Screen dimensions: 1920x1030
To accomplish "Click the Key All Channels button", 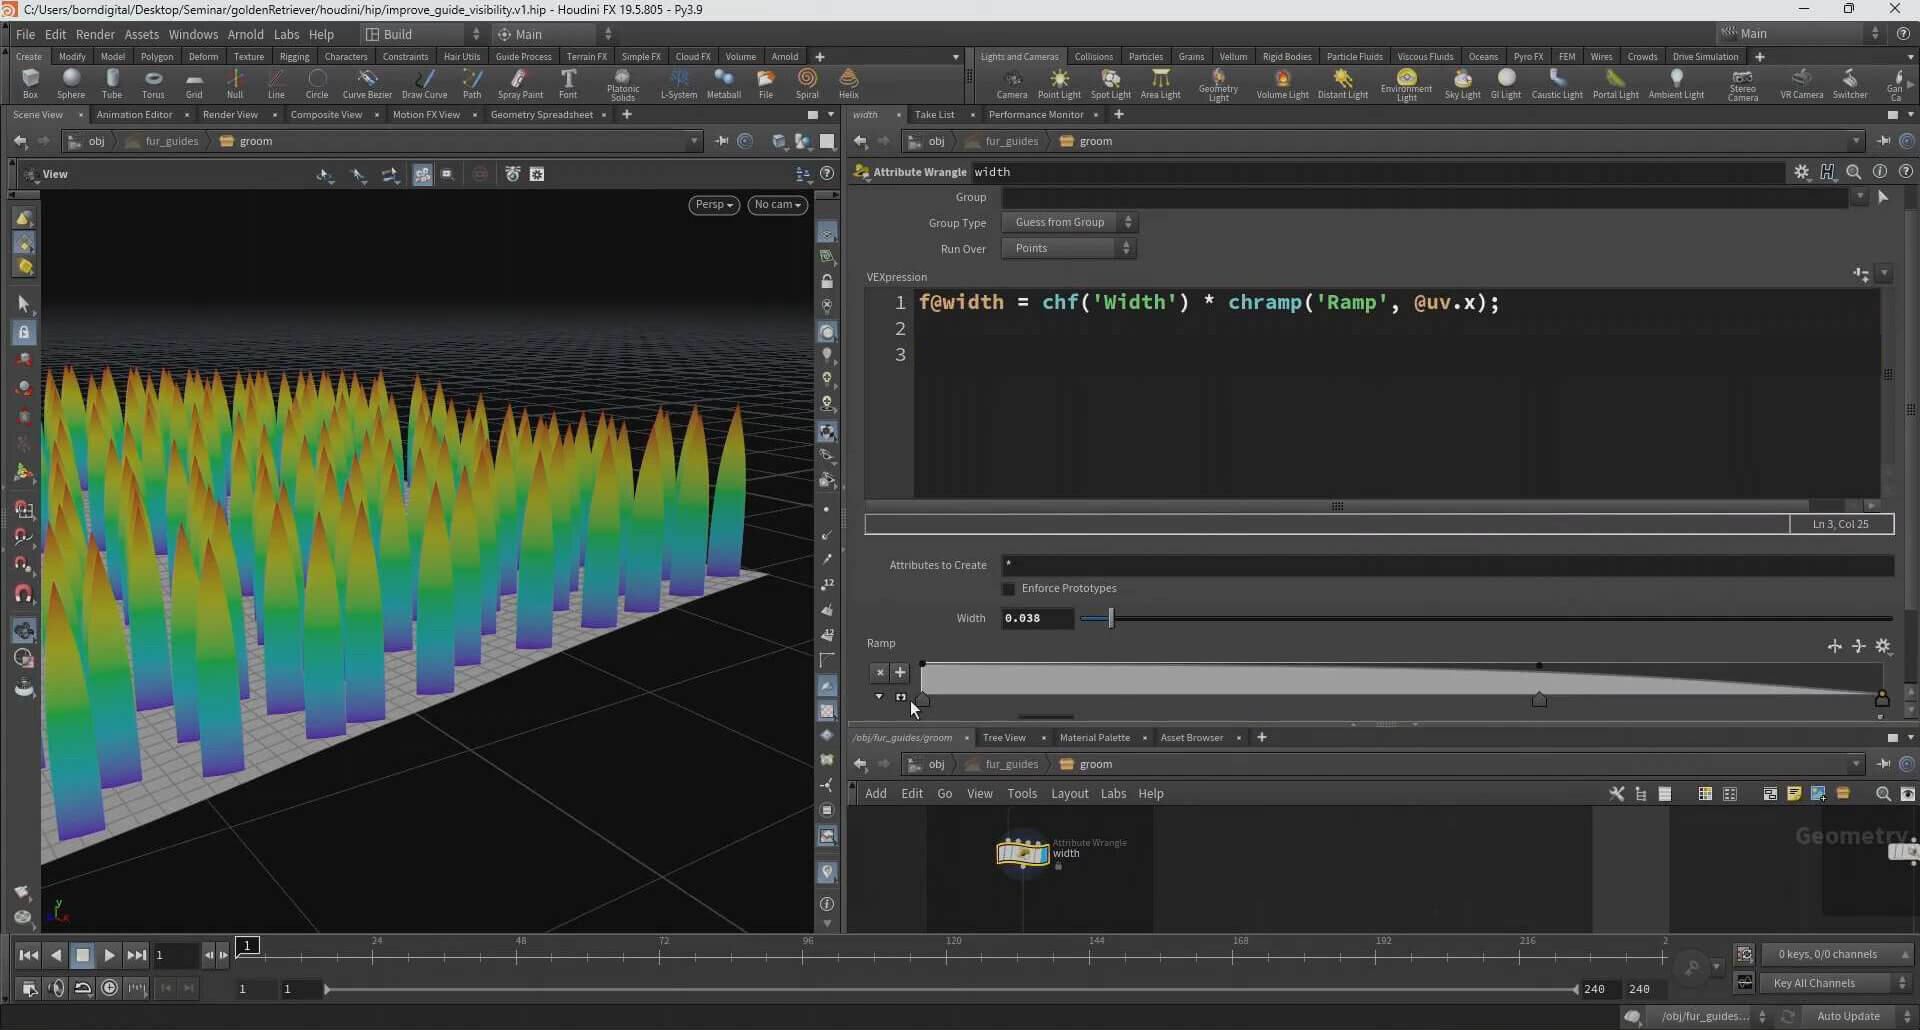I will tap(1814, 983).
